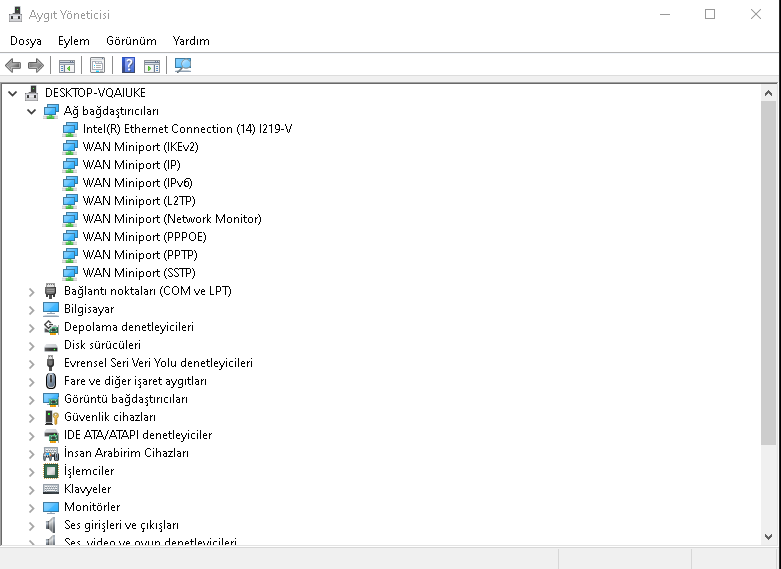Viewport: 781px width, 569px height.
Task: Click the vertical scrollbar thumb
Action: [768, 273]
